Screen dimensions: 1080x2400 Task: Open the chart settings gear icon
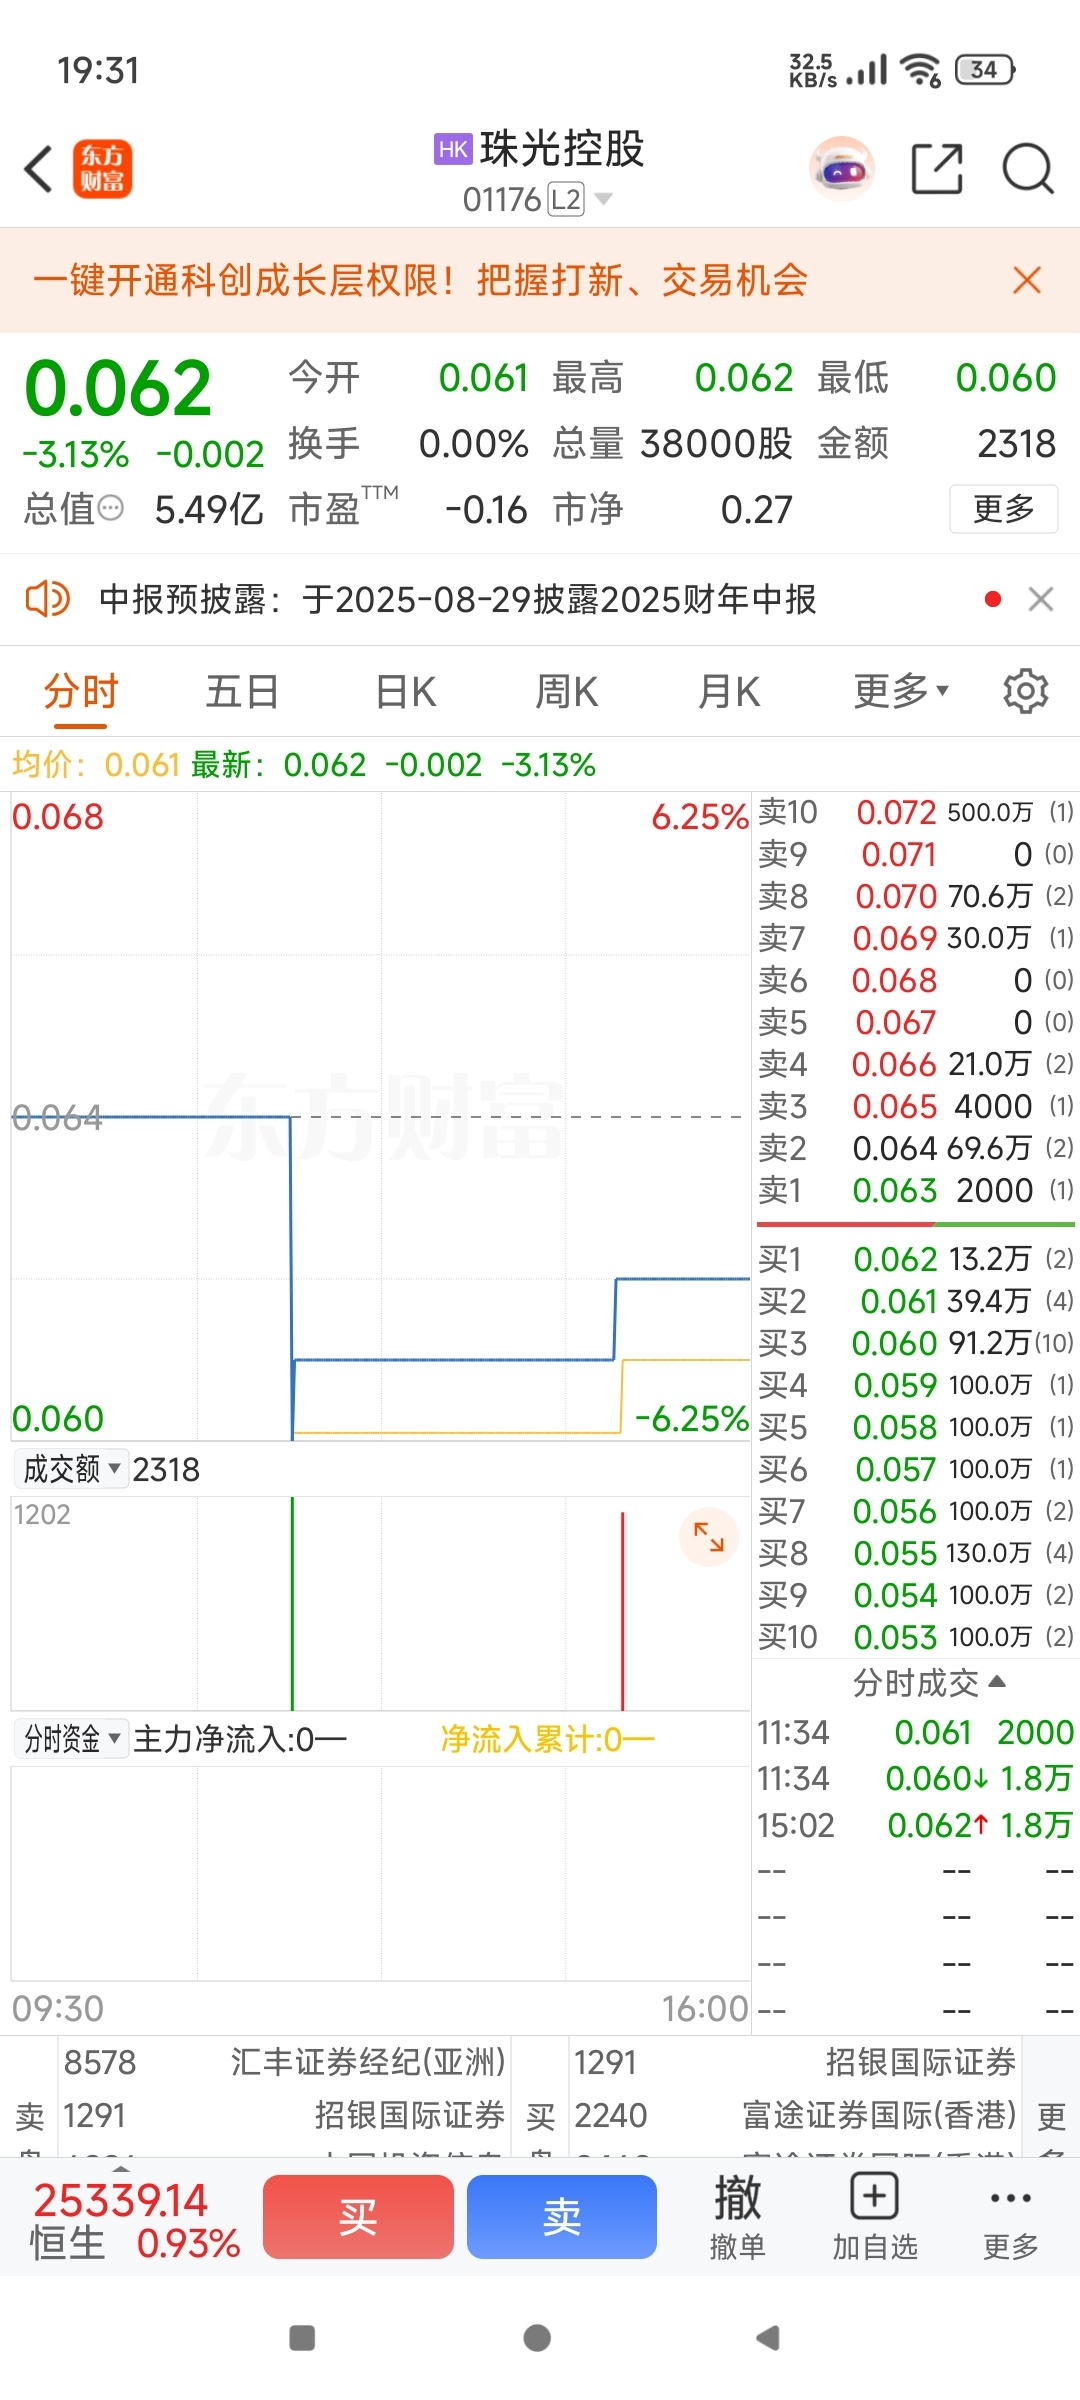pos(1025,691)
